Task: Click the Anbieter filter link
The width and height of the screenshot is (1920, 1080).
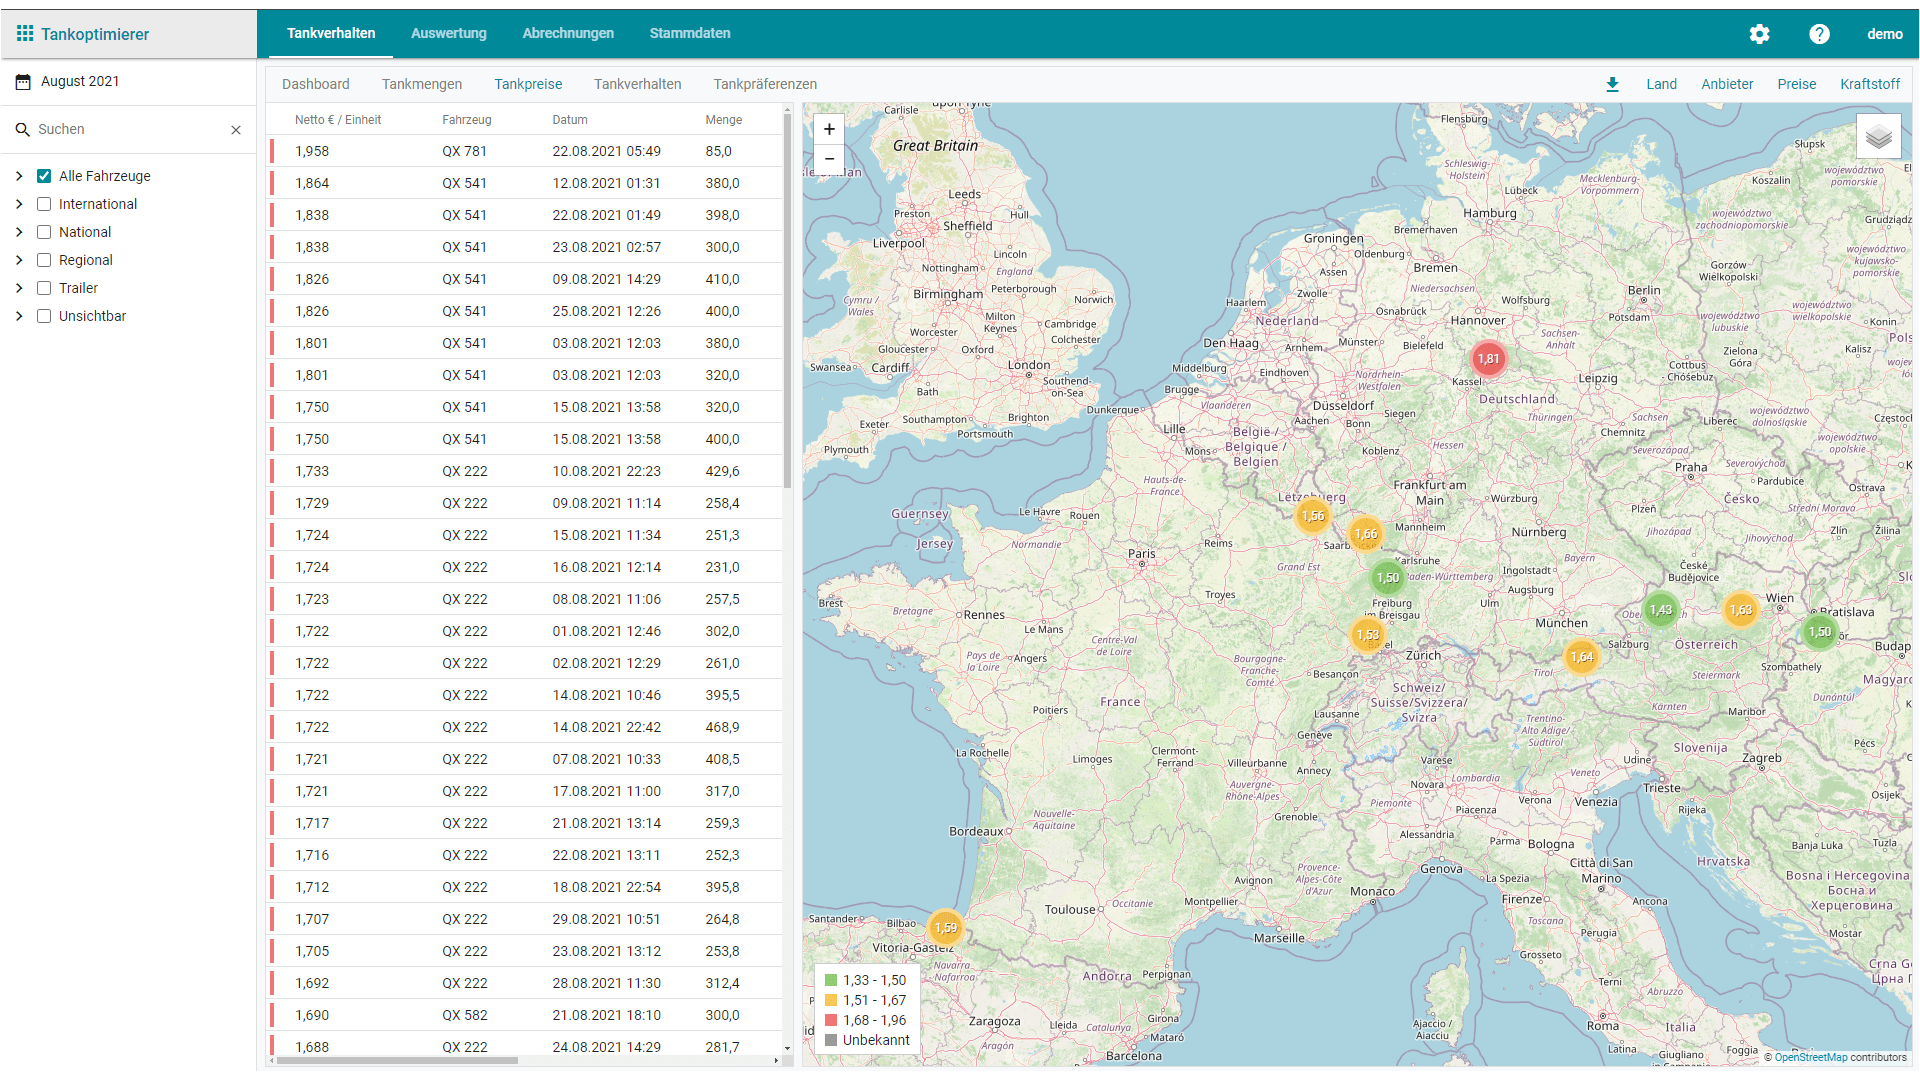Action: coord(1727,84)
